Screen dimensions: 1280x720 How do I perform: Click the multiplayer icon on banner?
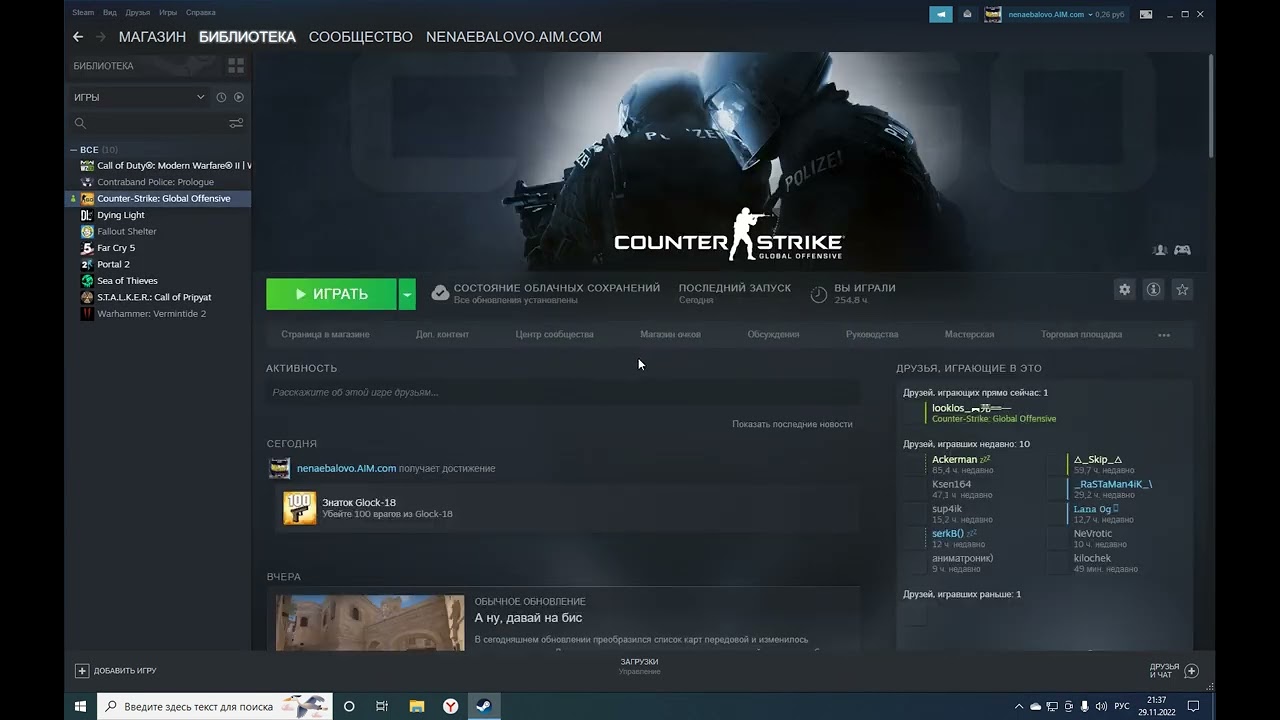coord(1160,250)
